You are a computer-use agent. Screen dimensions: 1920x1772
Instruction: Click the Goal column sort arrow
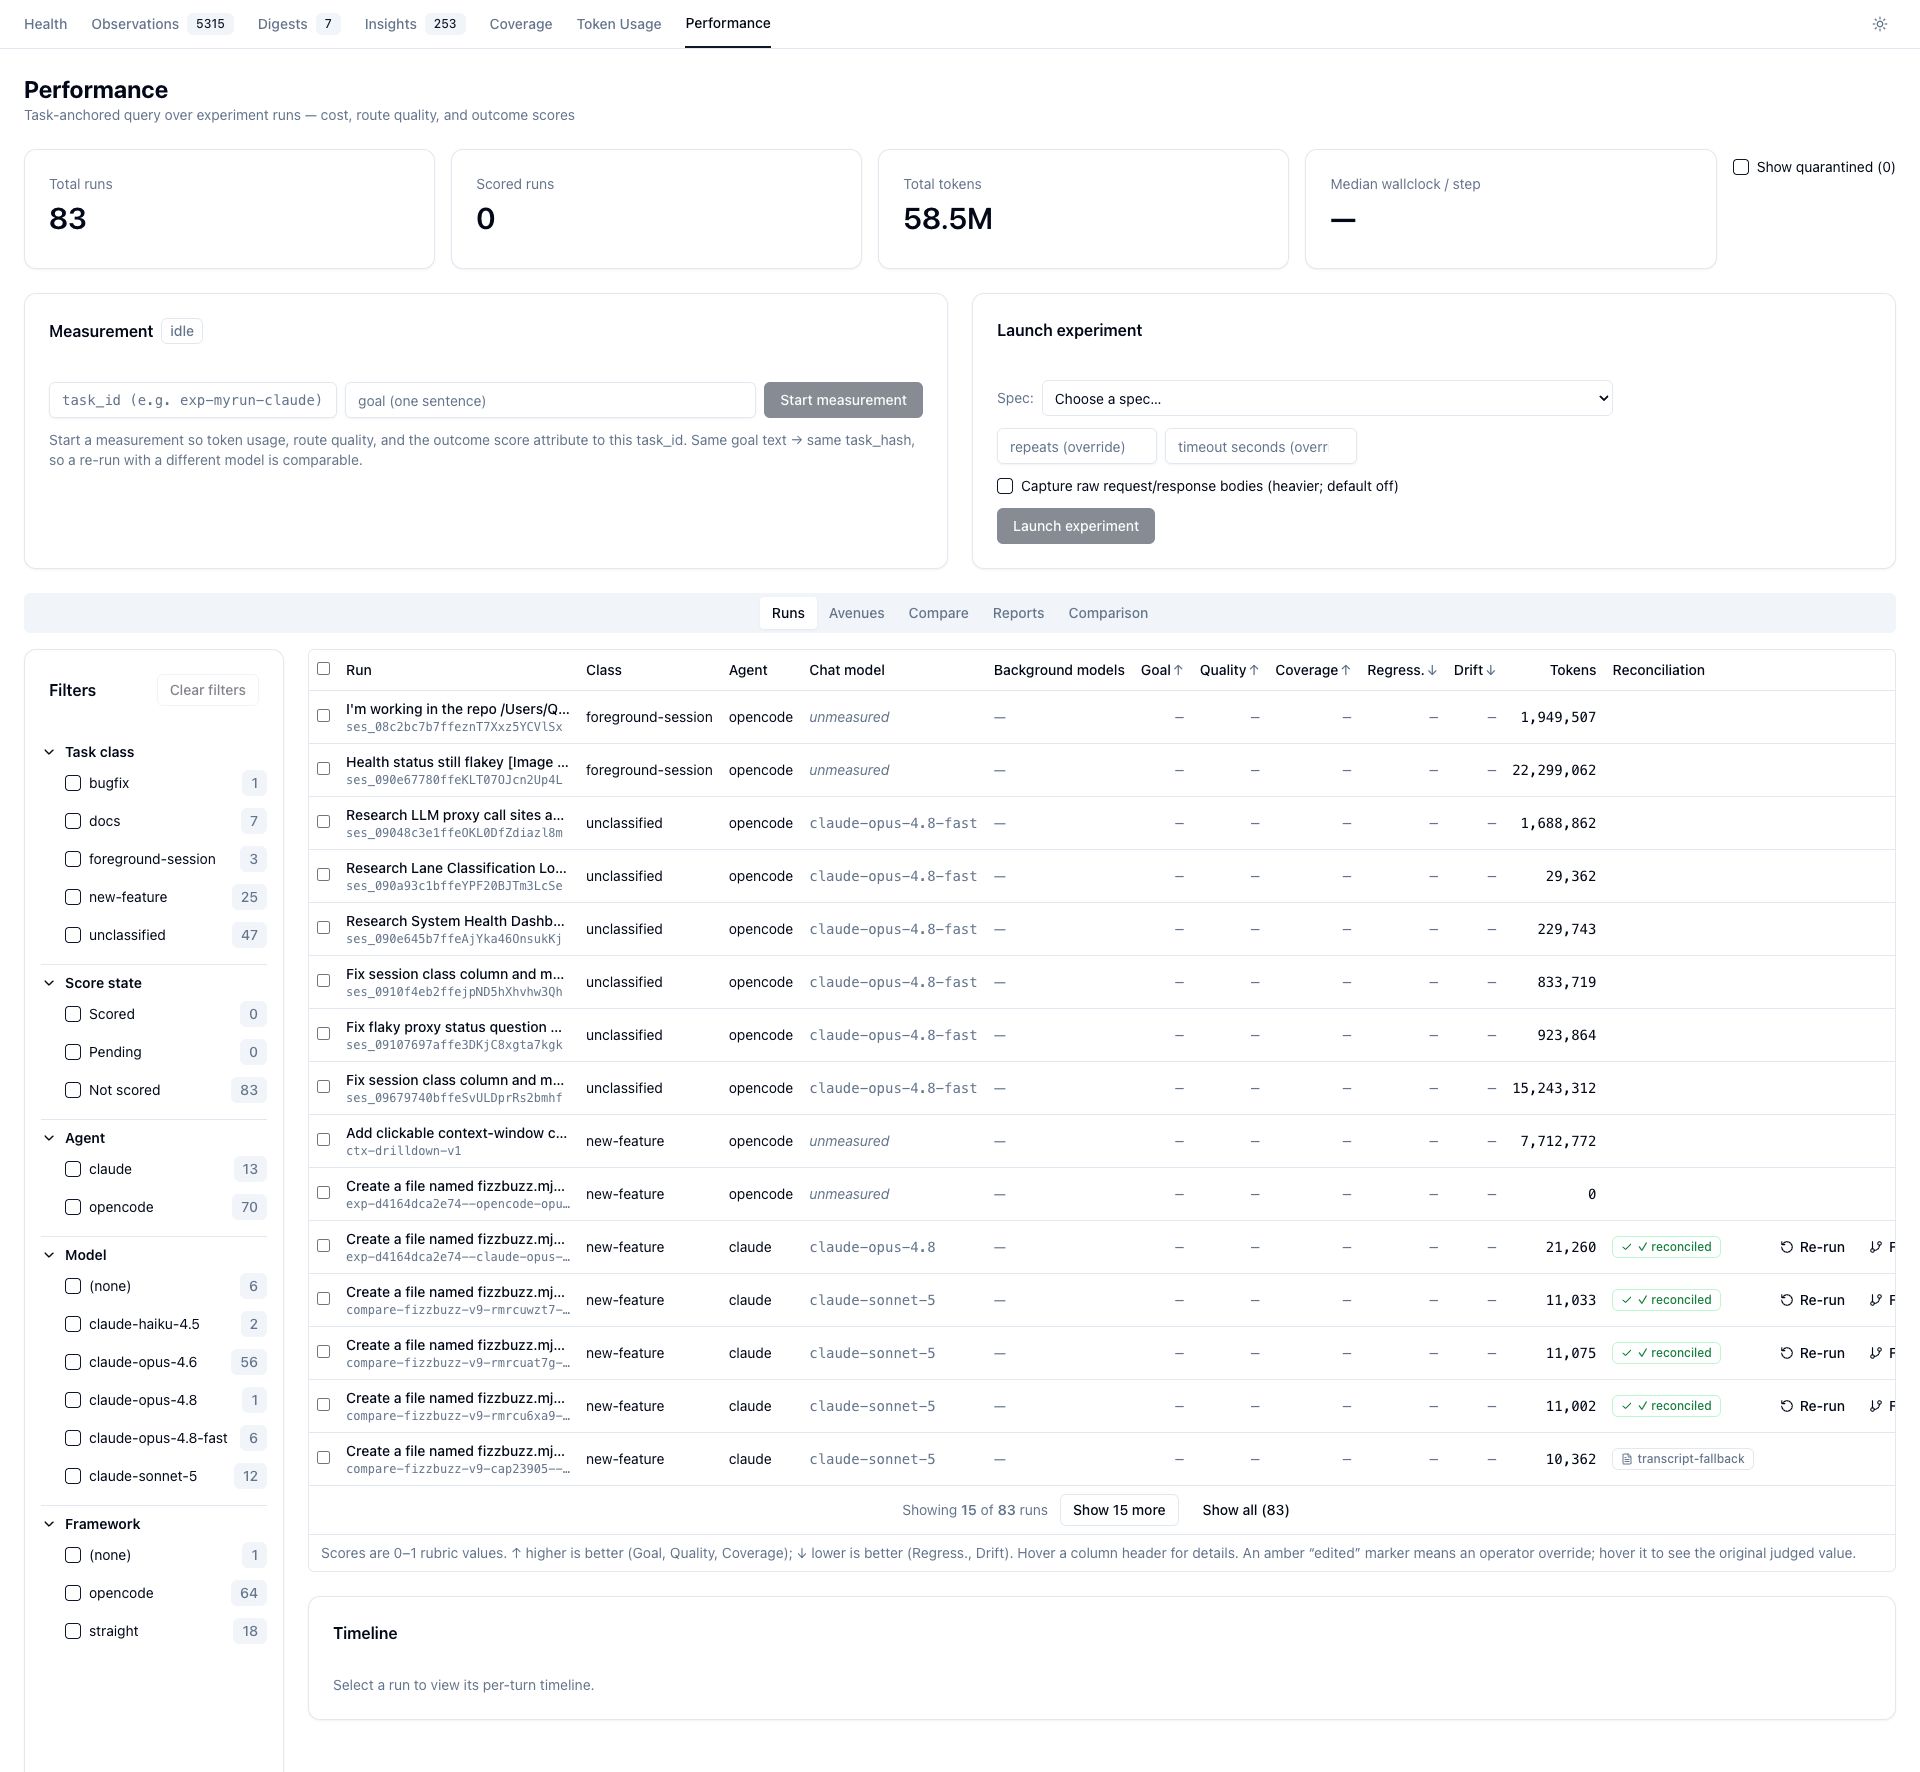point(1178,670)
